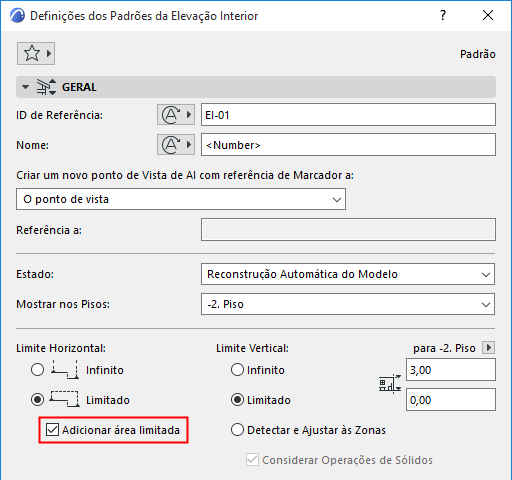512x480 pixels.
Task: Open the Mostrar nos Pisos dropdown
Action: 348,304
